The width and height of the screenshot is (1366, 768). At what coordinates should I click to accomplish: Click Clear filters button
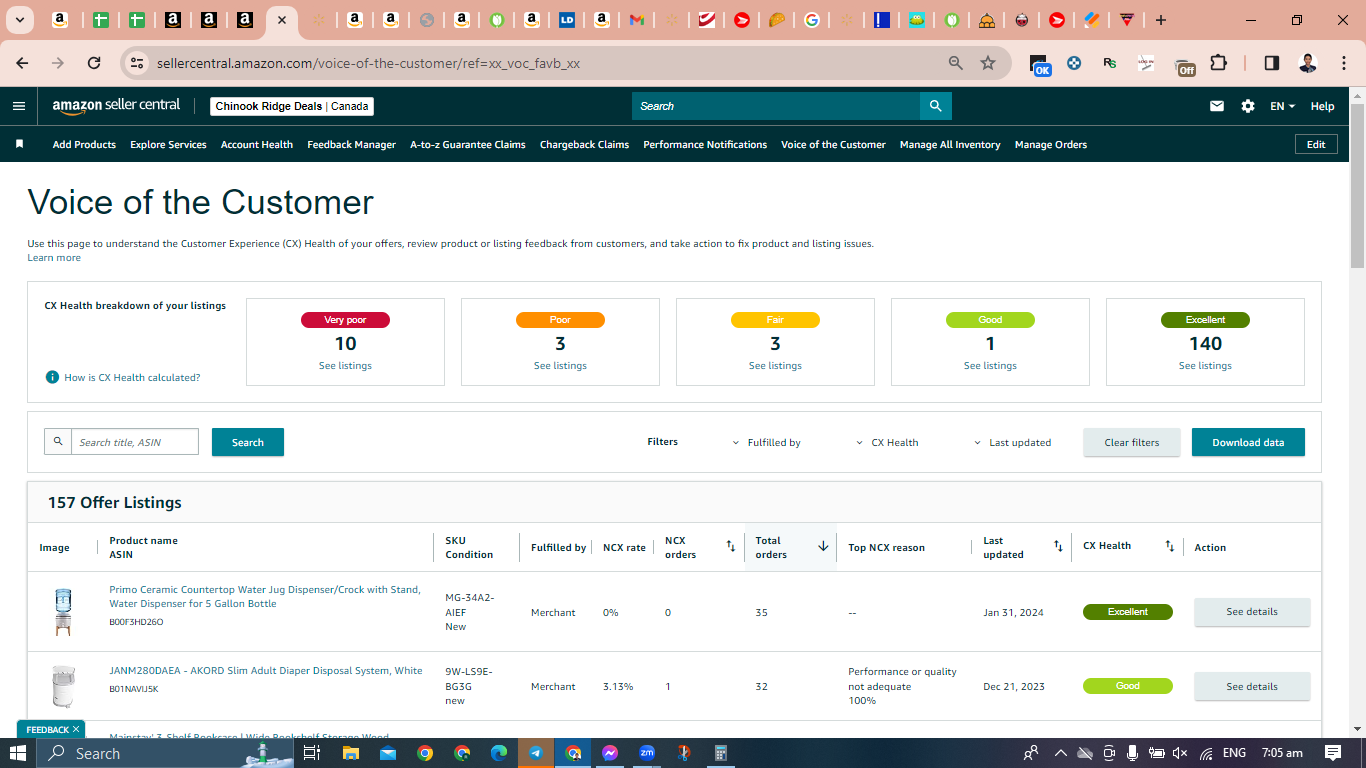coord(1132,442)
